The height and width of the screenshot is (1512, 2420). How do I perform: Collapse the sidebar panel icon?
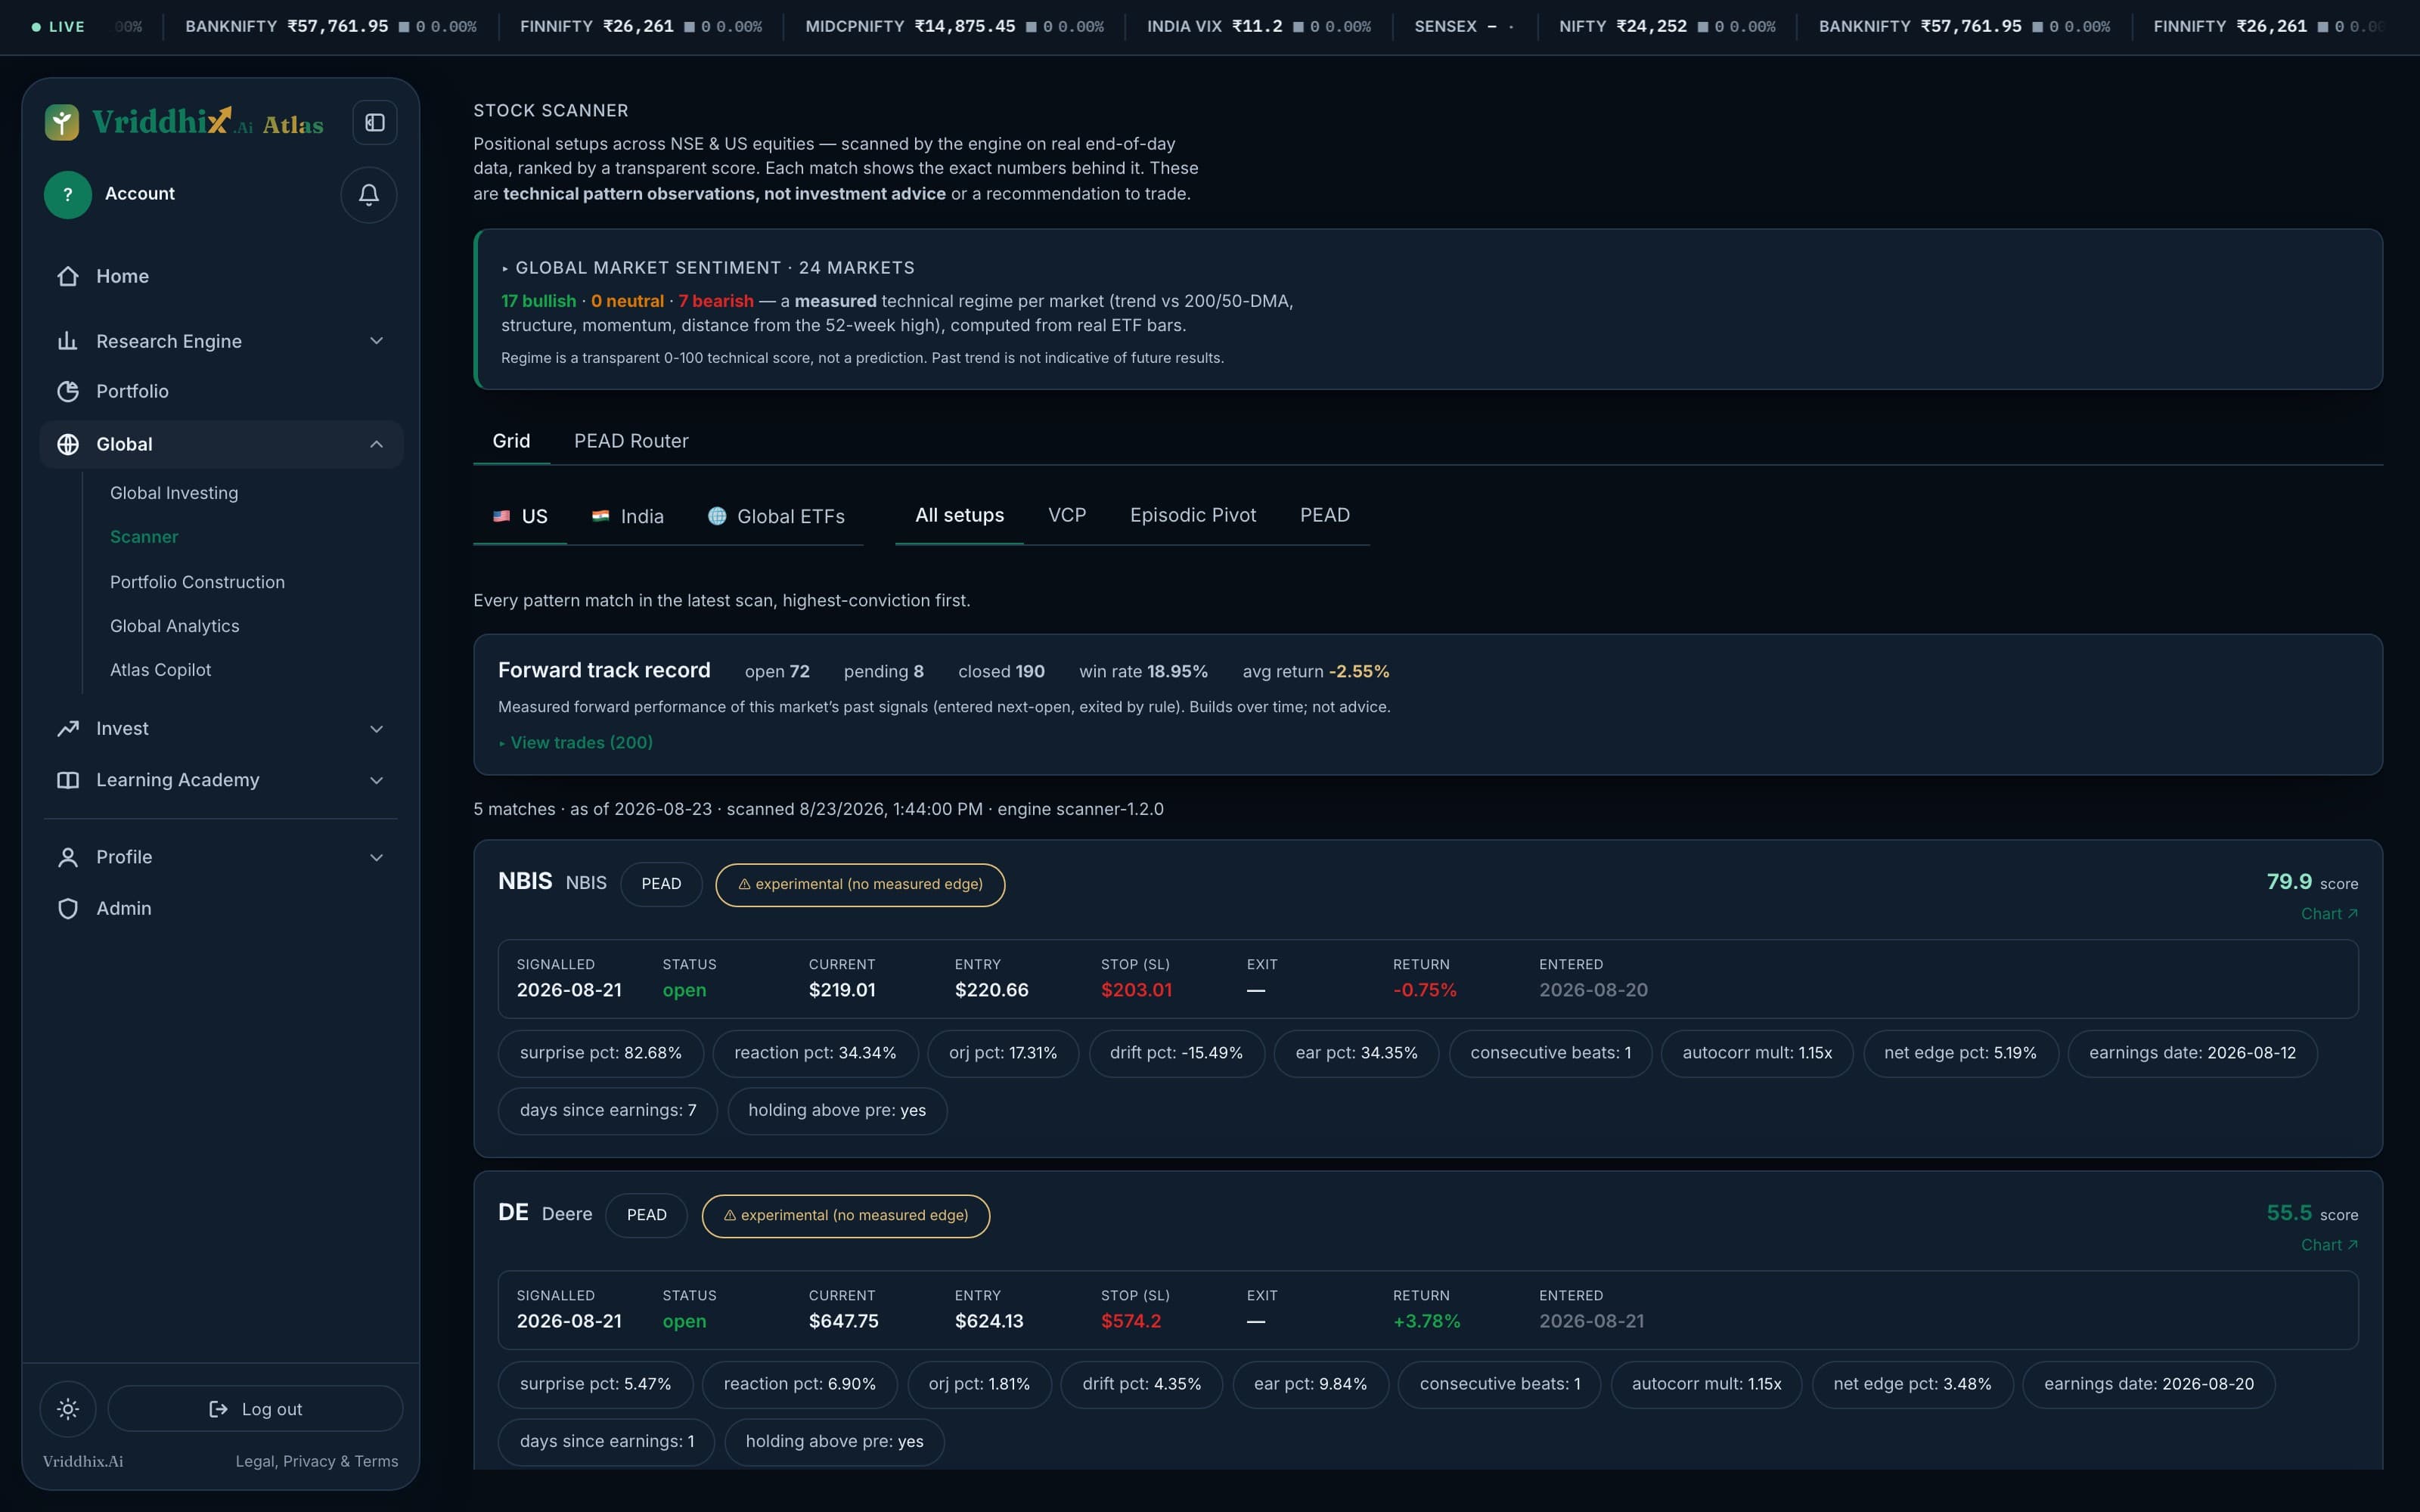tap(375, 122)
